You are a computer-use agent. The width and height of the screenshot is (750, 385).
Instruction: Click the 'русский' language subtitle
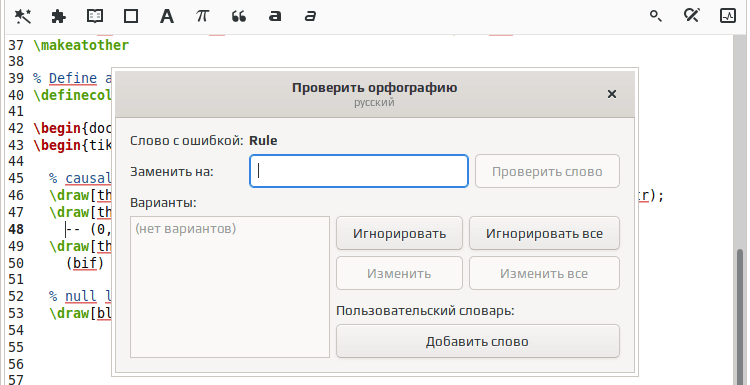tap(375, 103)
